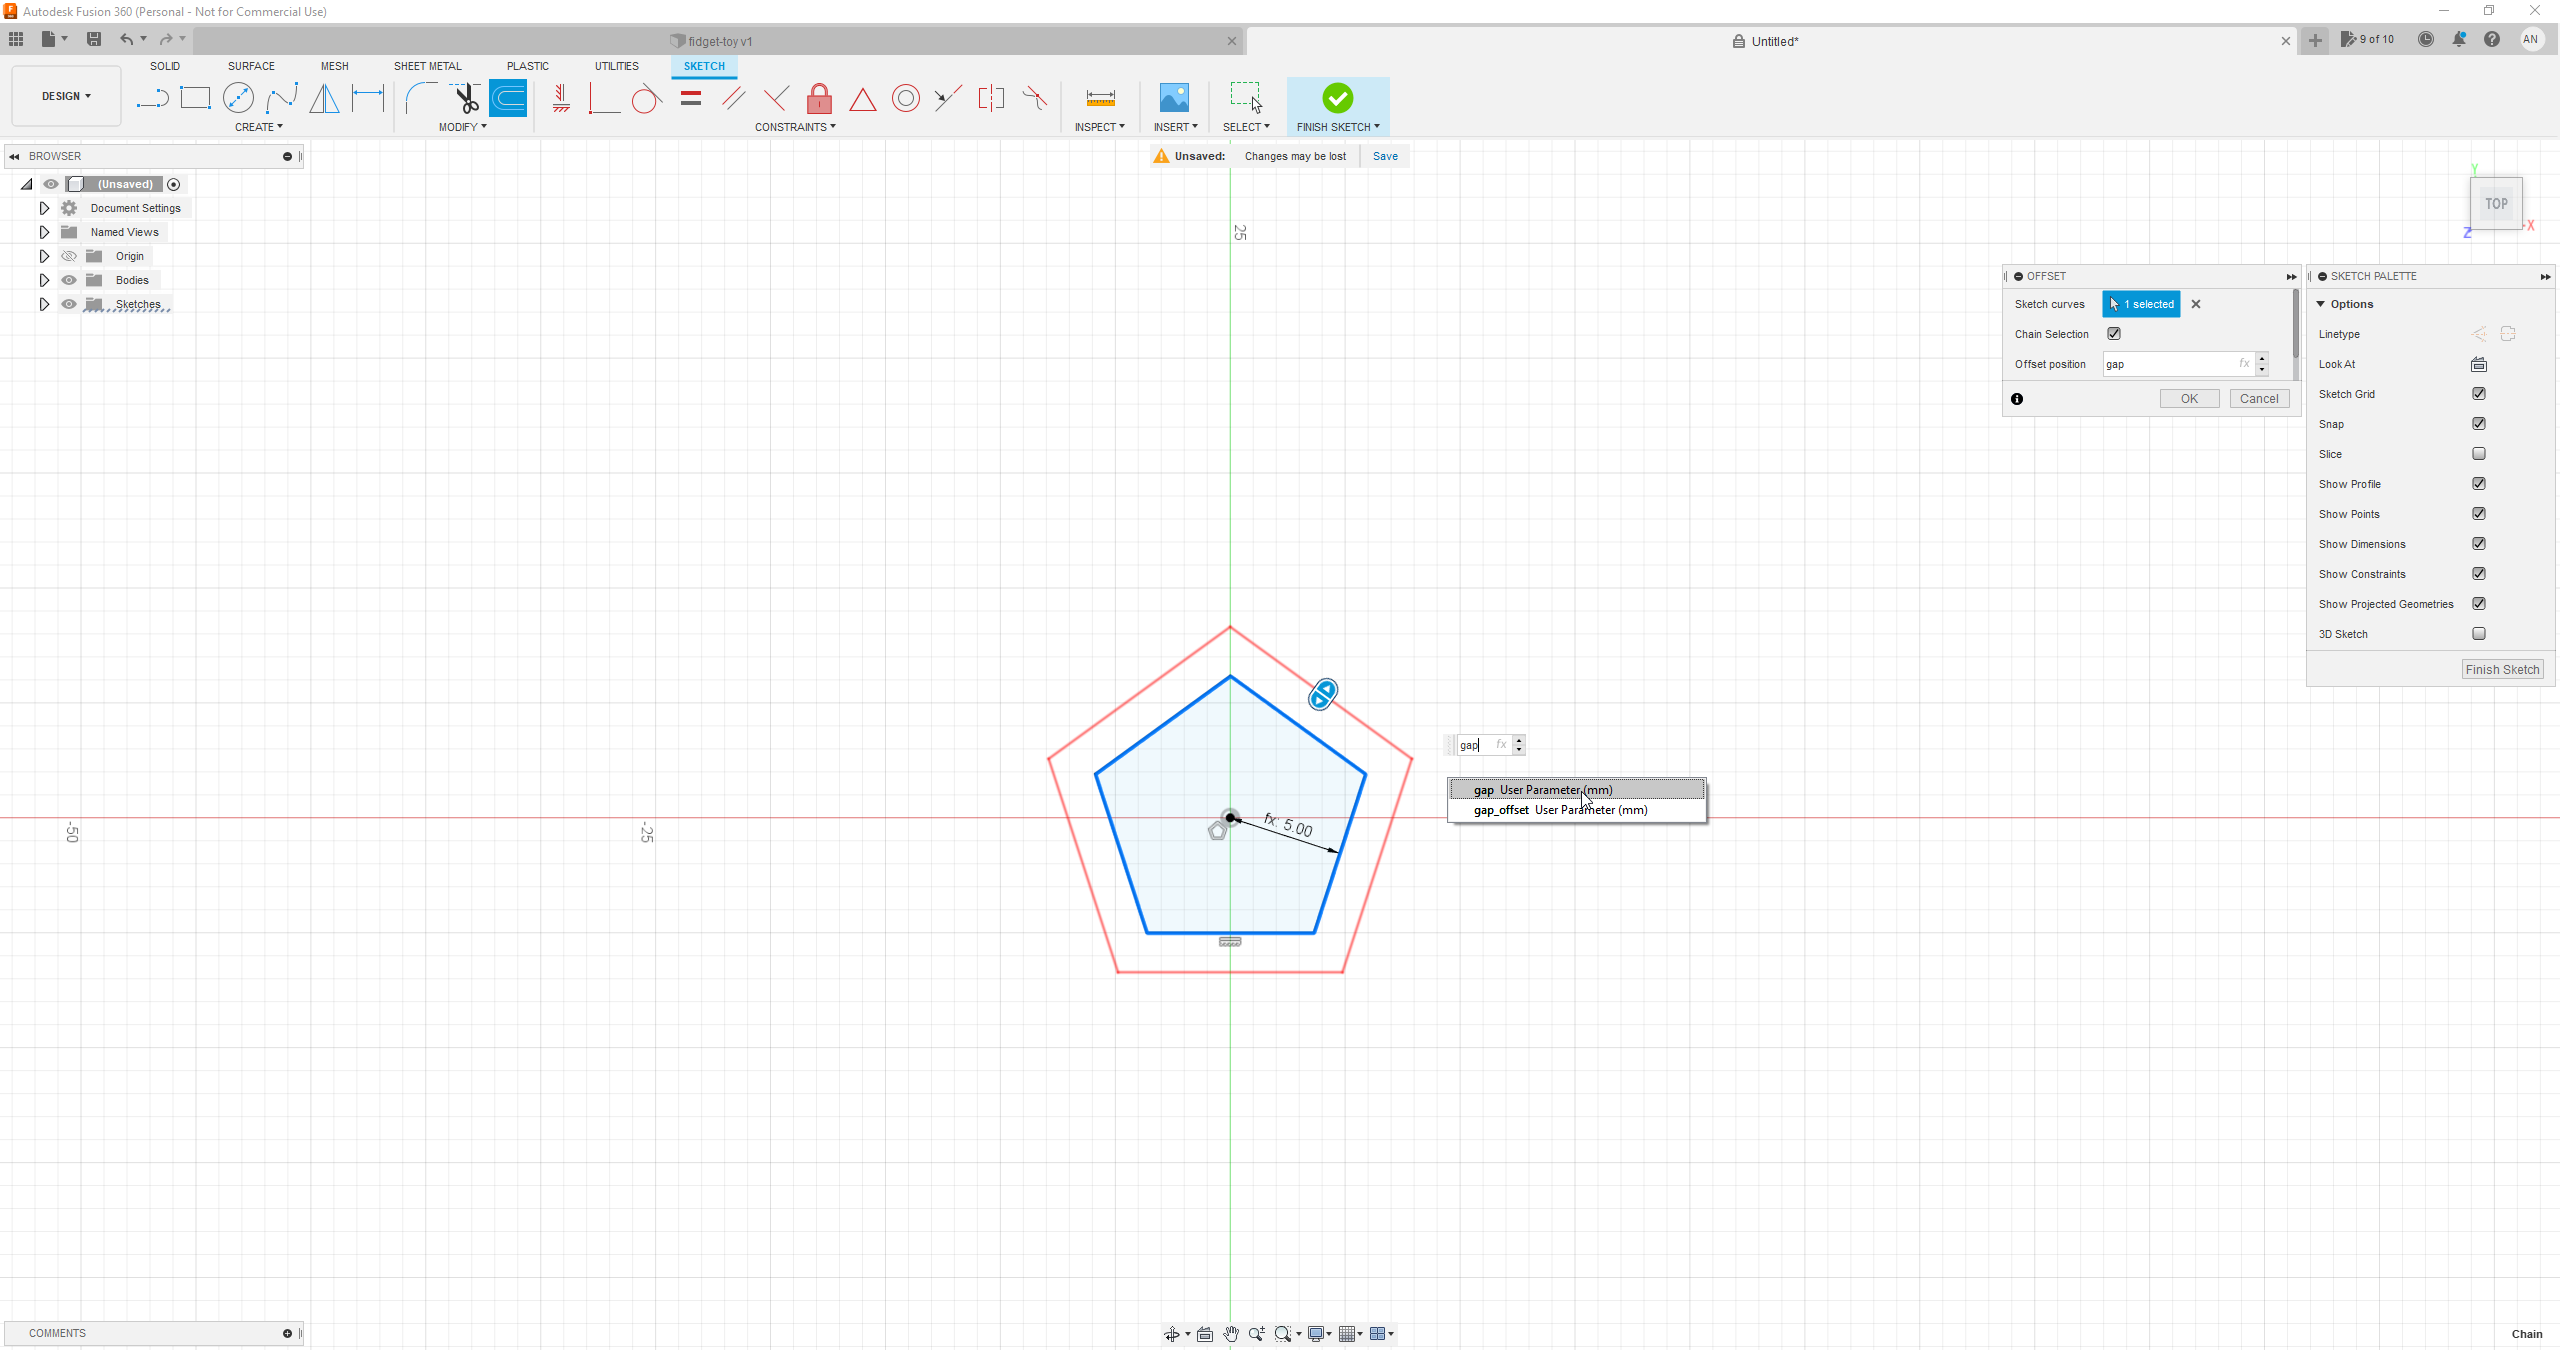Viewport: 2560px width, 1350px height.
Task: Collapse the Options section in Sketch Palette
Action: pyautogui.click(x=2322, y=303)
